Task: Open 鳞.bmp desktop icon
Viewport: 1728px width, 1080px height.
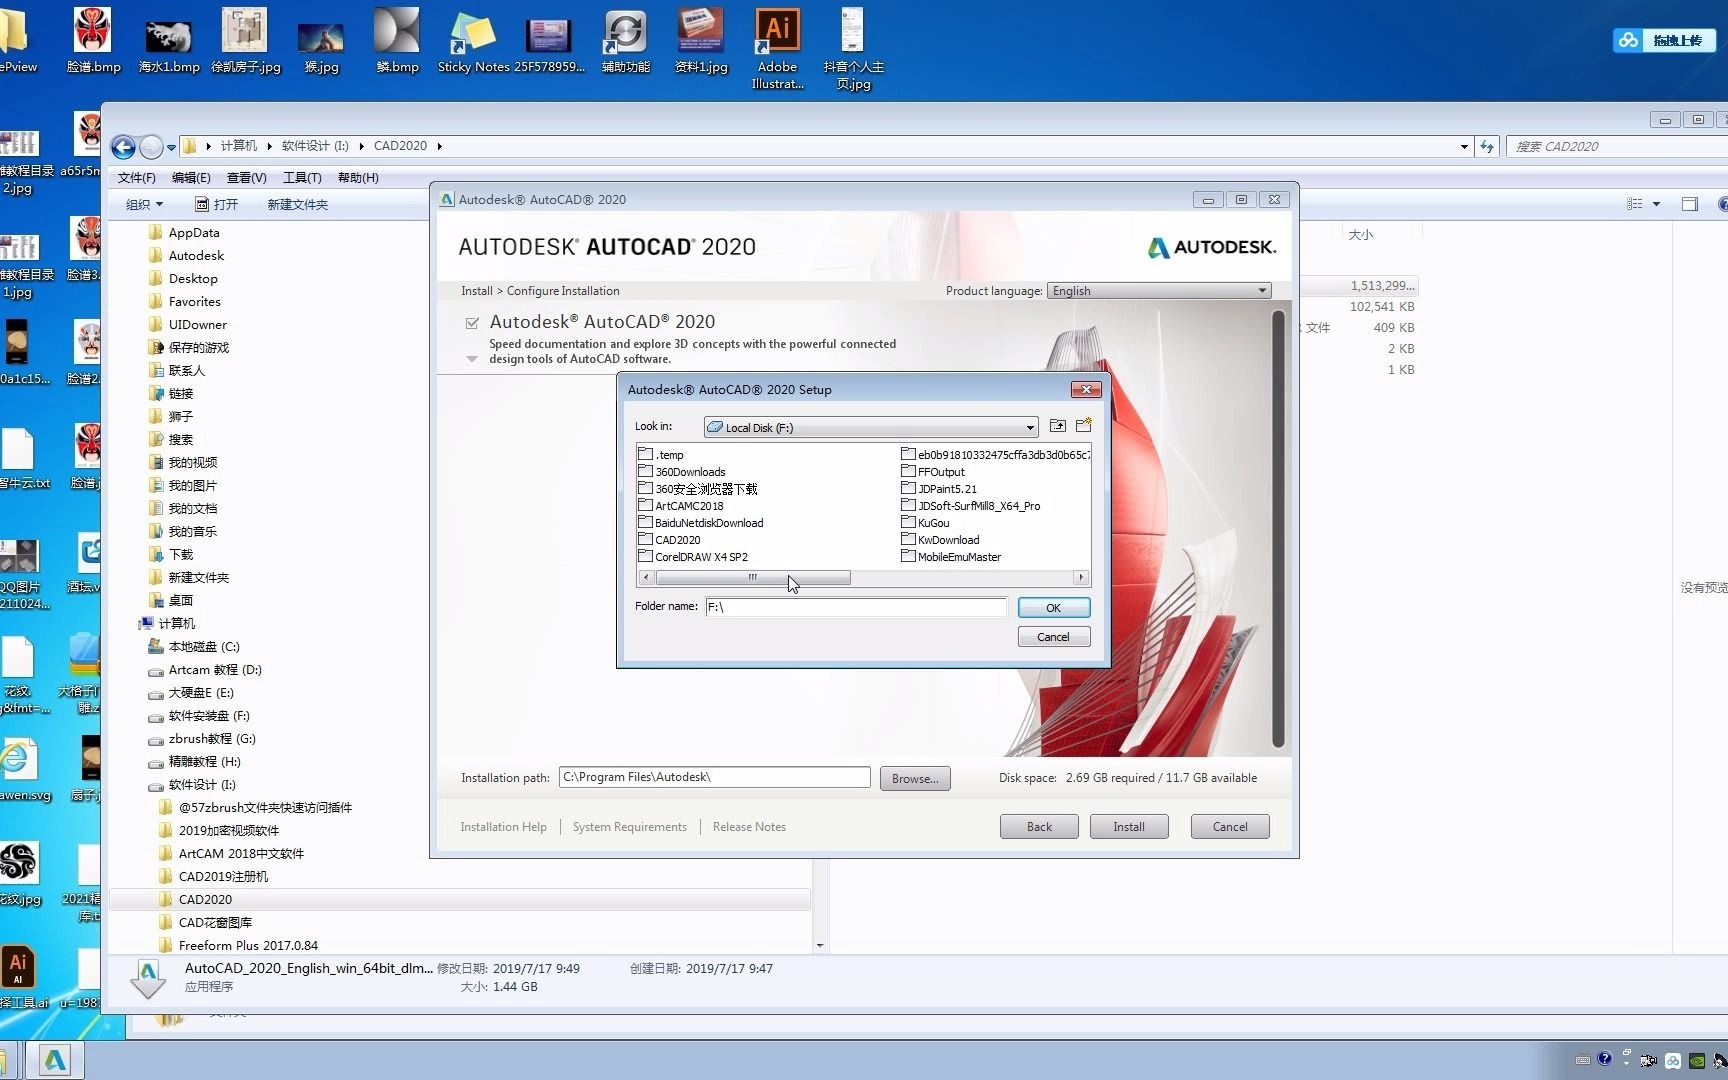Action: (397, 40)
